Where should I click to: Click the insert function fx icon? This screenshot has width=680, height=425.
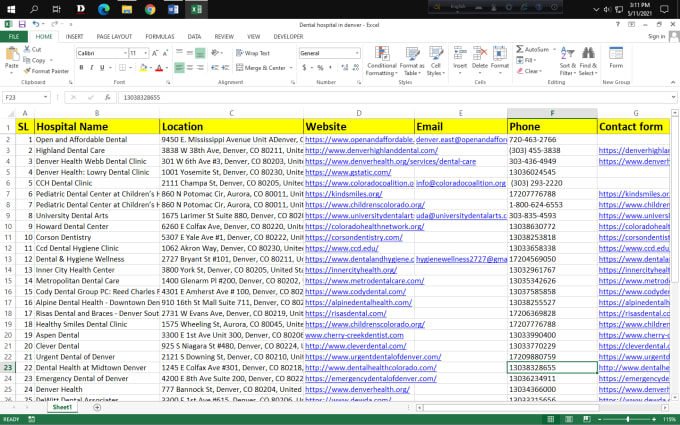(x=108, y=98)
